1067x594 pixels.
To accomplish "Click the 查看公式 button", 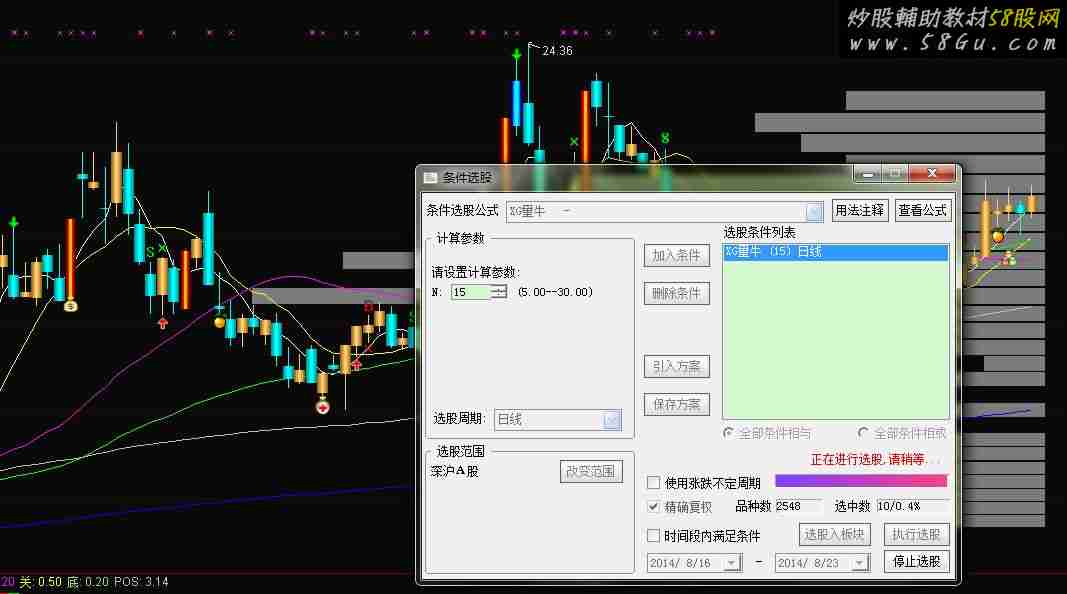I will click(x=922, y=210).
